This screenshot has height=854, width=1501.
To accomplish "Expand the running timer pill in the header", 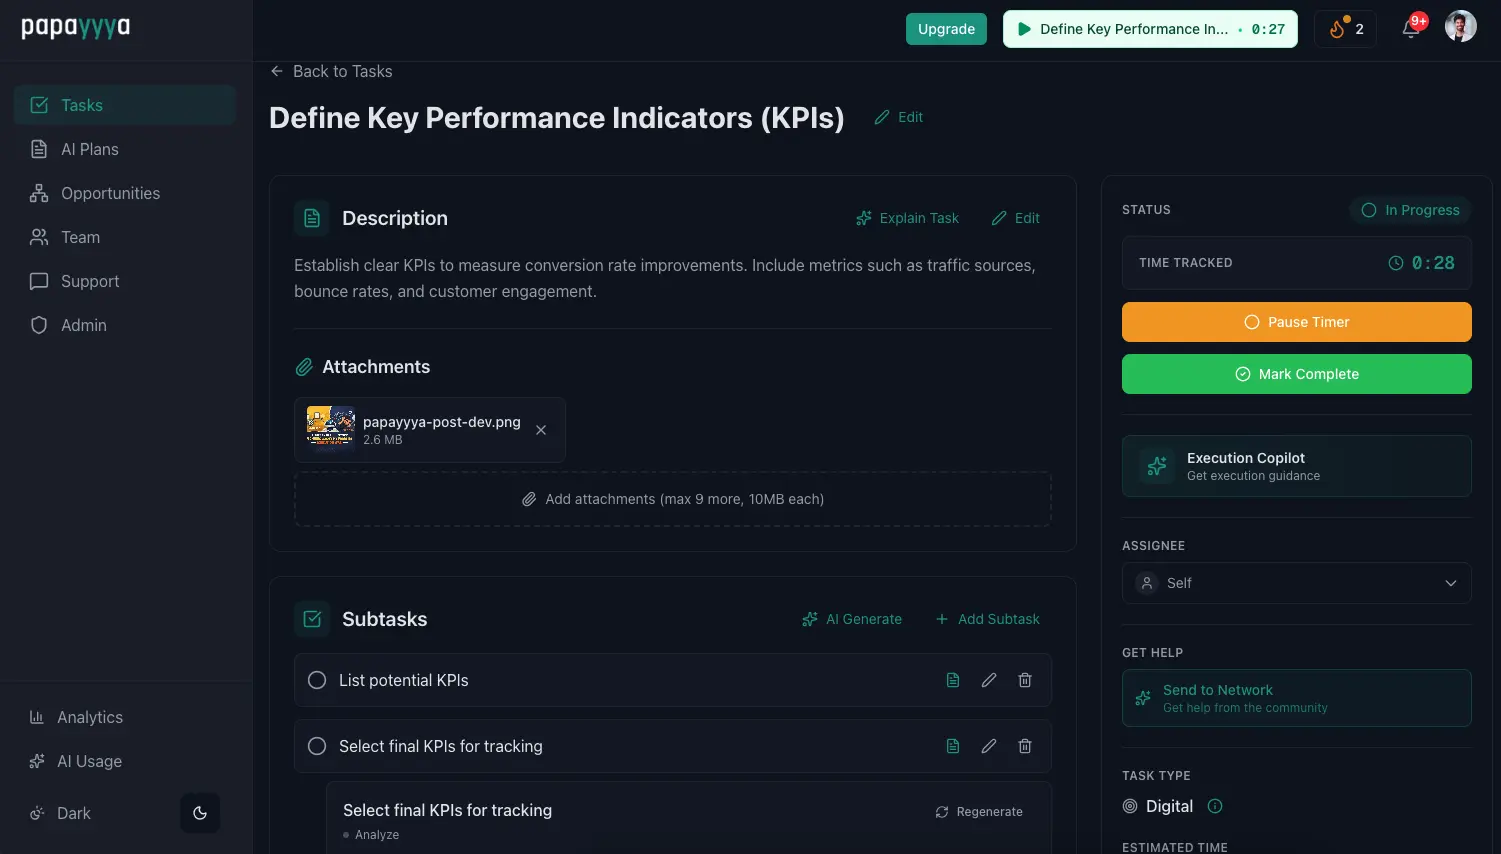I will (x=1150, y=29).
